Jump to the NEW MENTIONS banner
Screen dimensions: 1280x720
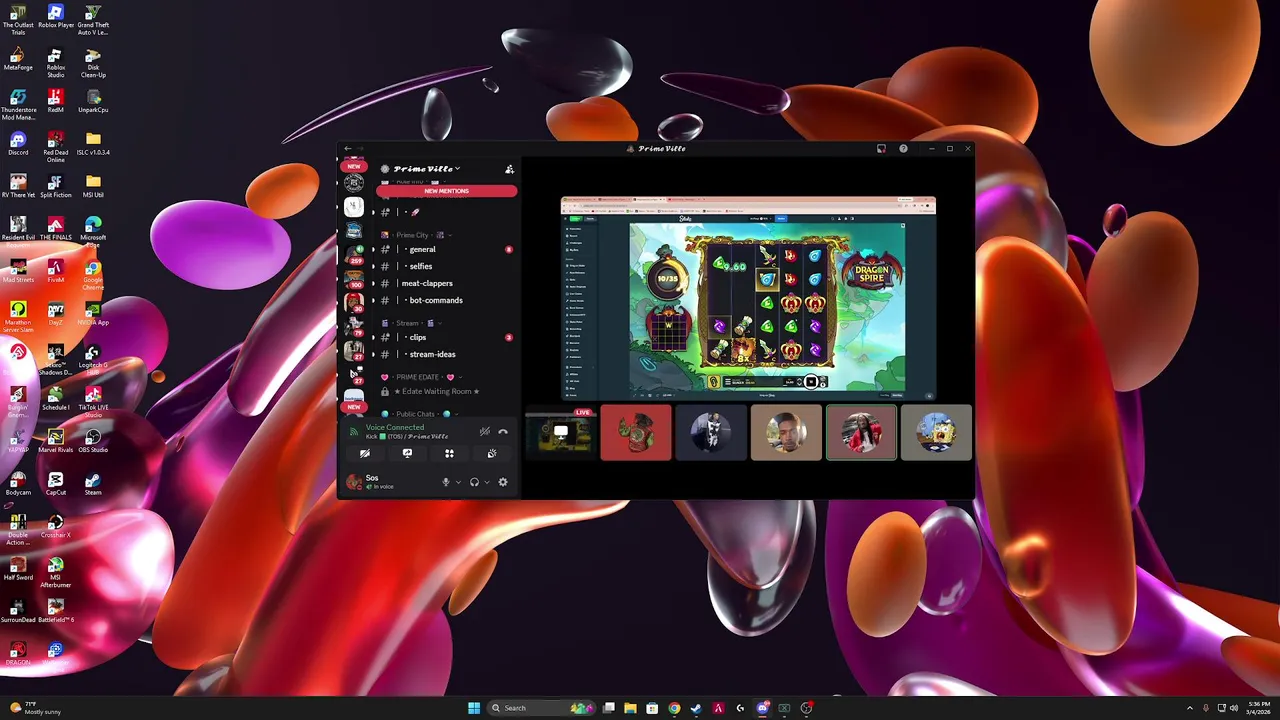pos(446,191)
